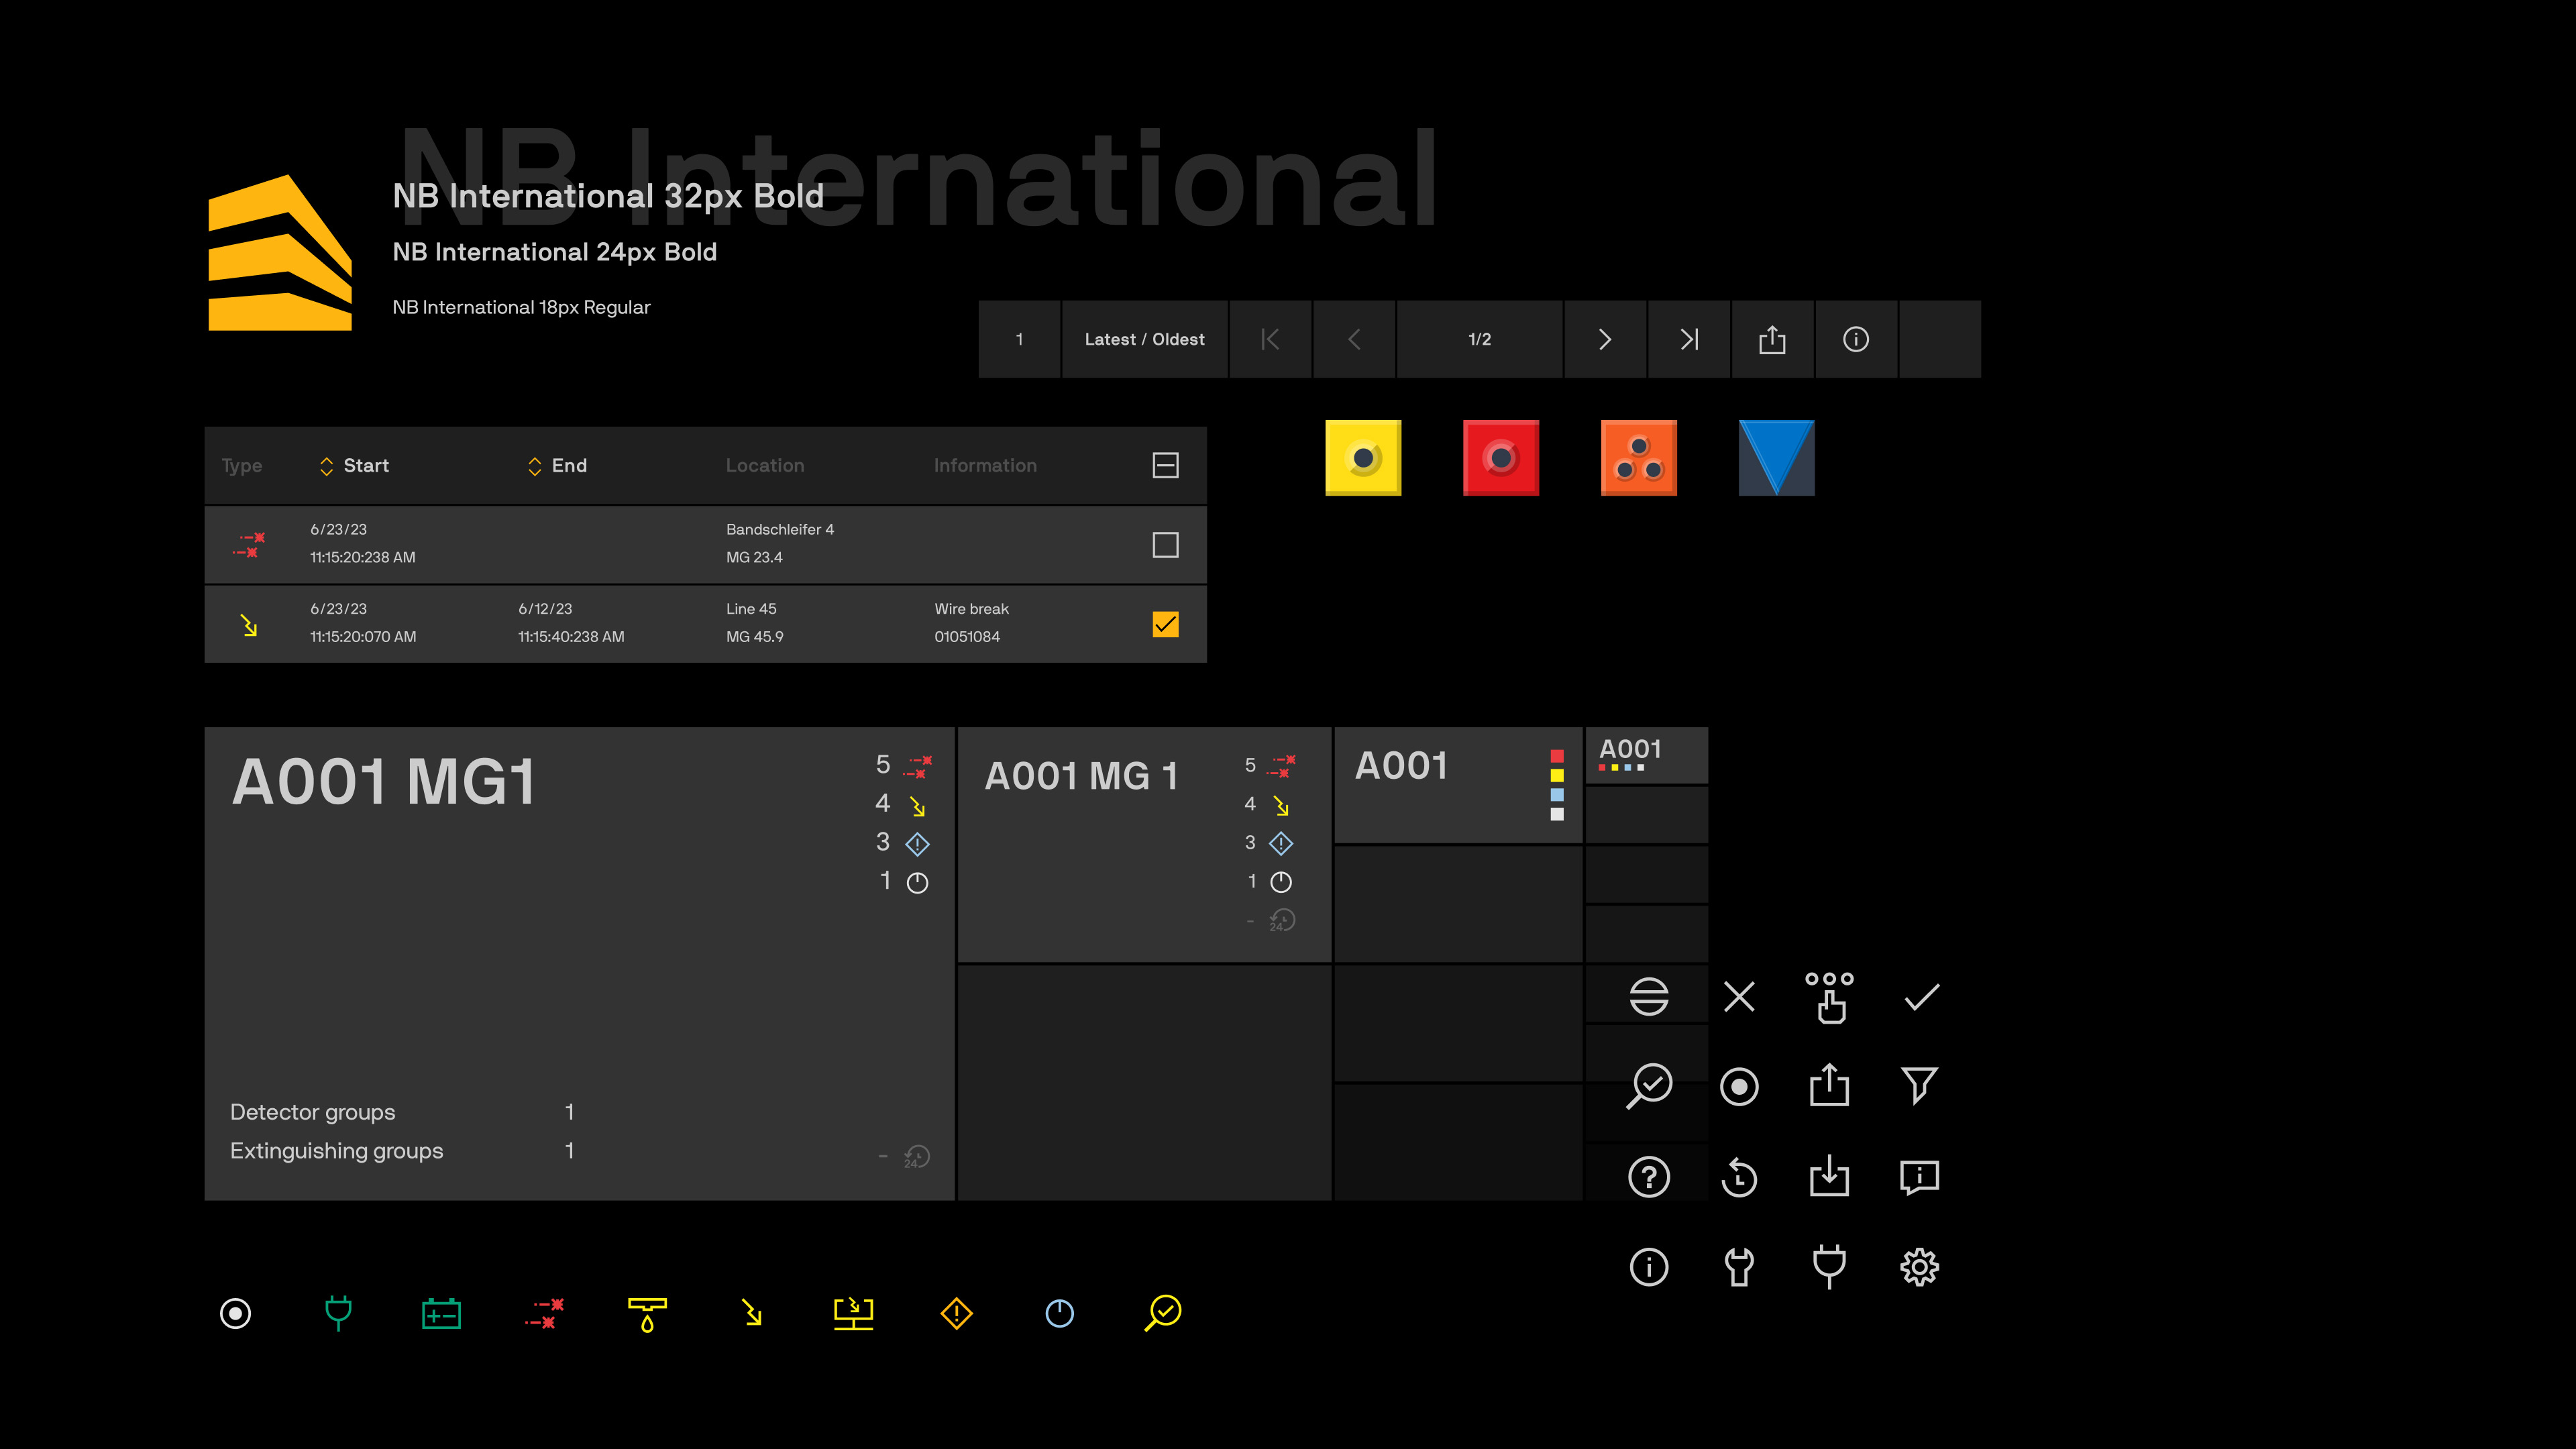Viewport: 2576px width, 1449px height.
Task: Click the orange diamond warning icon in bottom row
Action: (957, 1313)
